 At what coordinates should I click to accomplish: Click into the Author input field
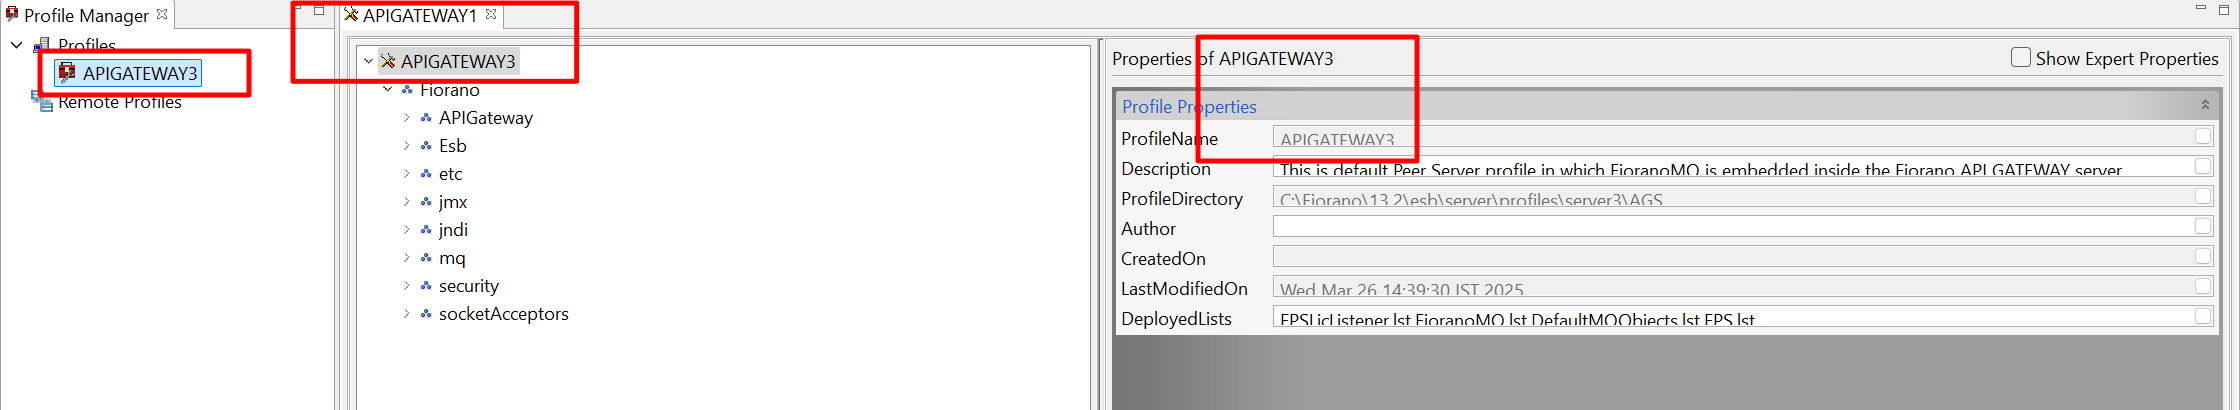click(x=1732, y=227)
